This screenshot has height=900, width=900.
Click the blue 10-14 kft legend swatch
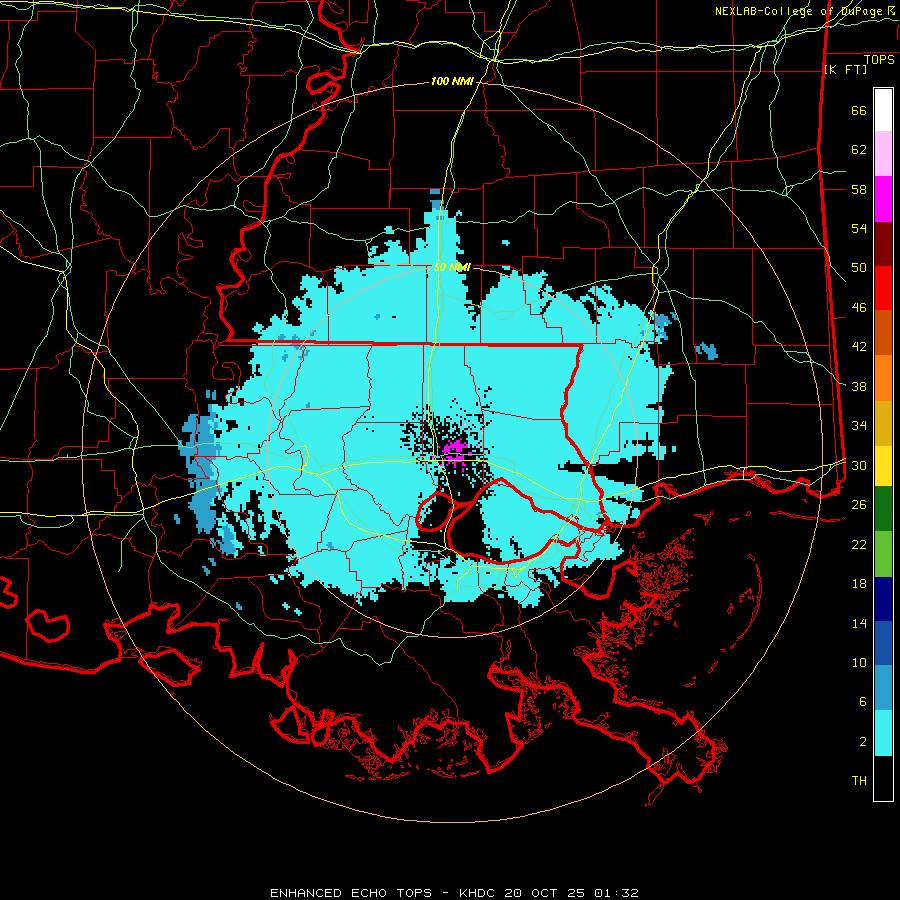point(883,643)
